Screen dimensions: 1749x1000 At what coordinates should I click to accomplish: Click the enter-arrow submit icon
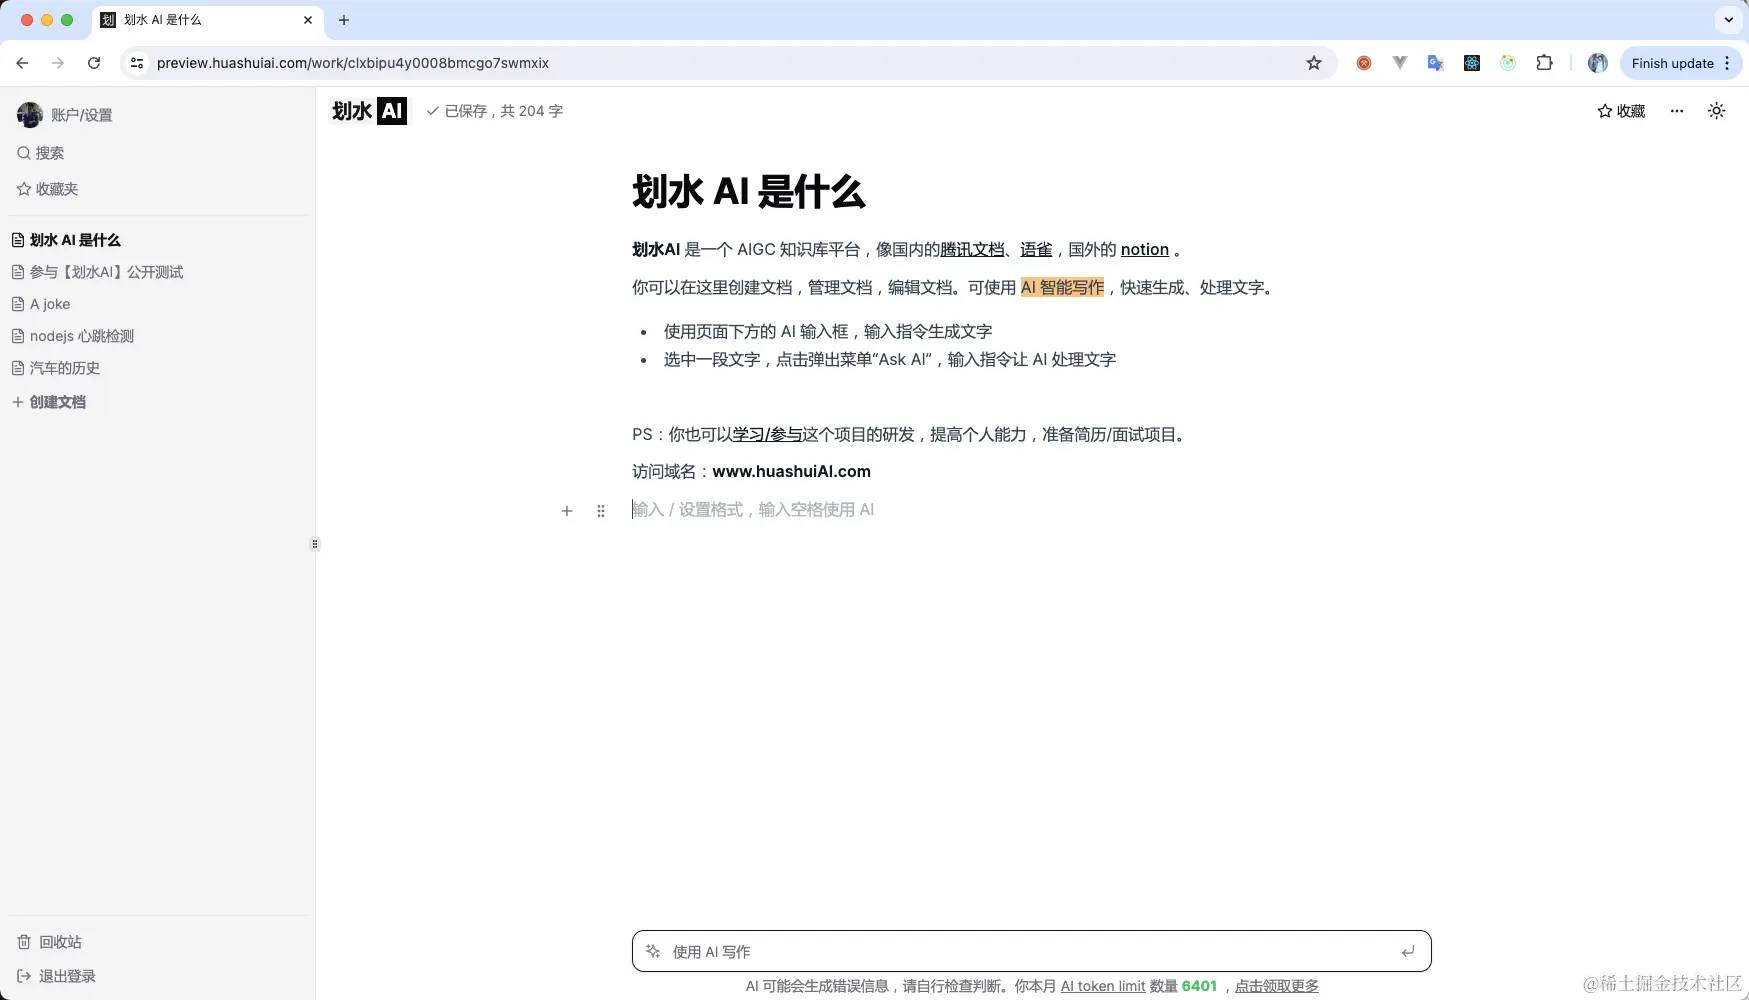click(1408, 951)
